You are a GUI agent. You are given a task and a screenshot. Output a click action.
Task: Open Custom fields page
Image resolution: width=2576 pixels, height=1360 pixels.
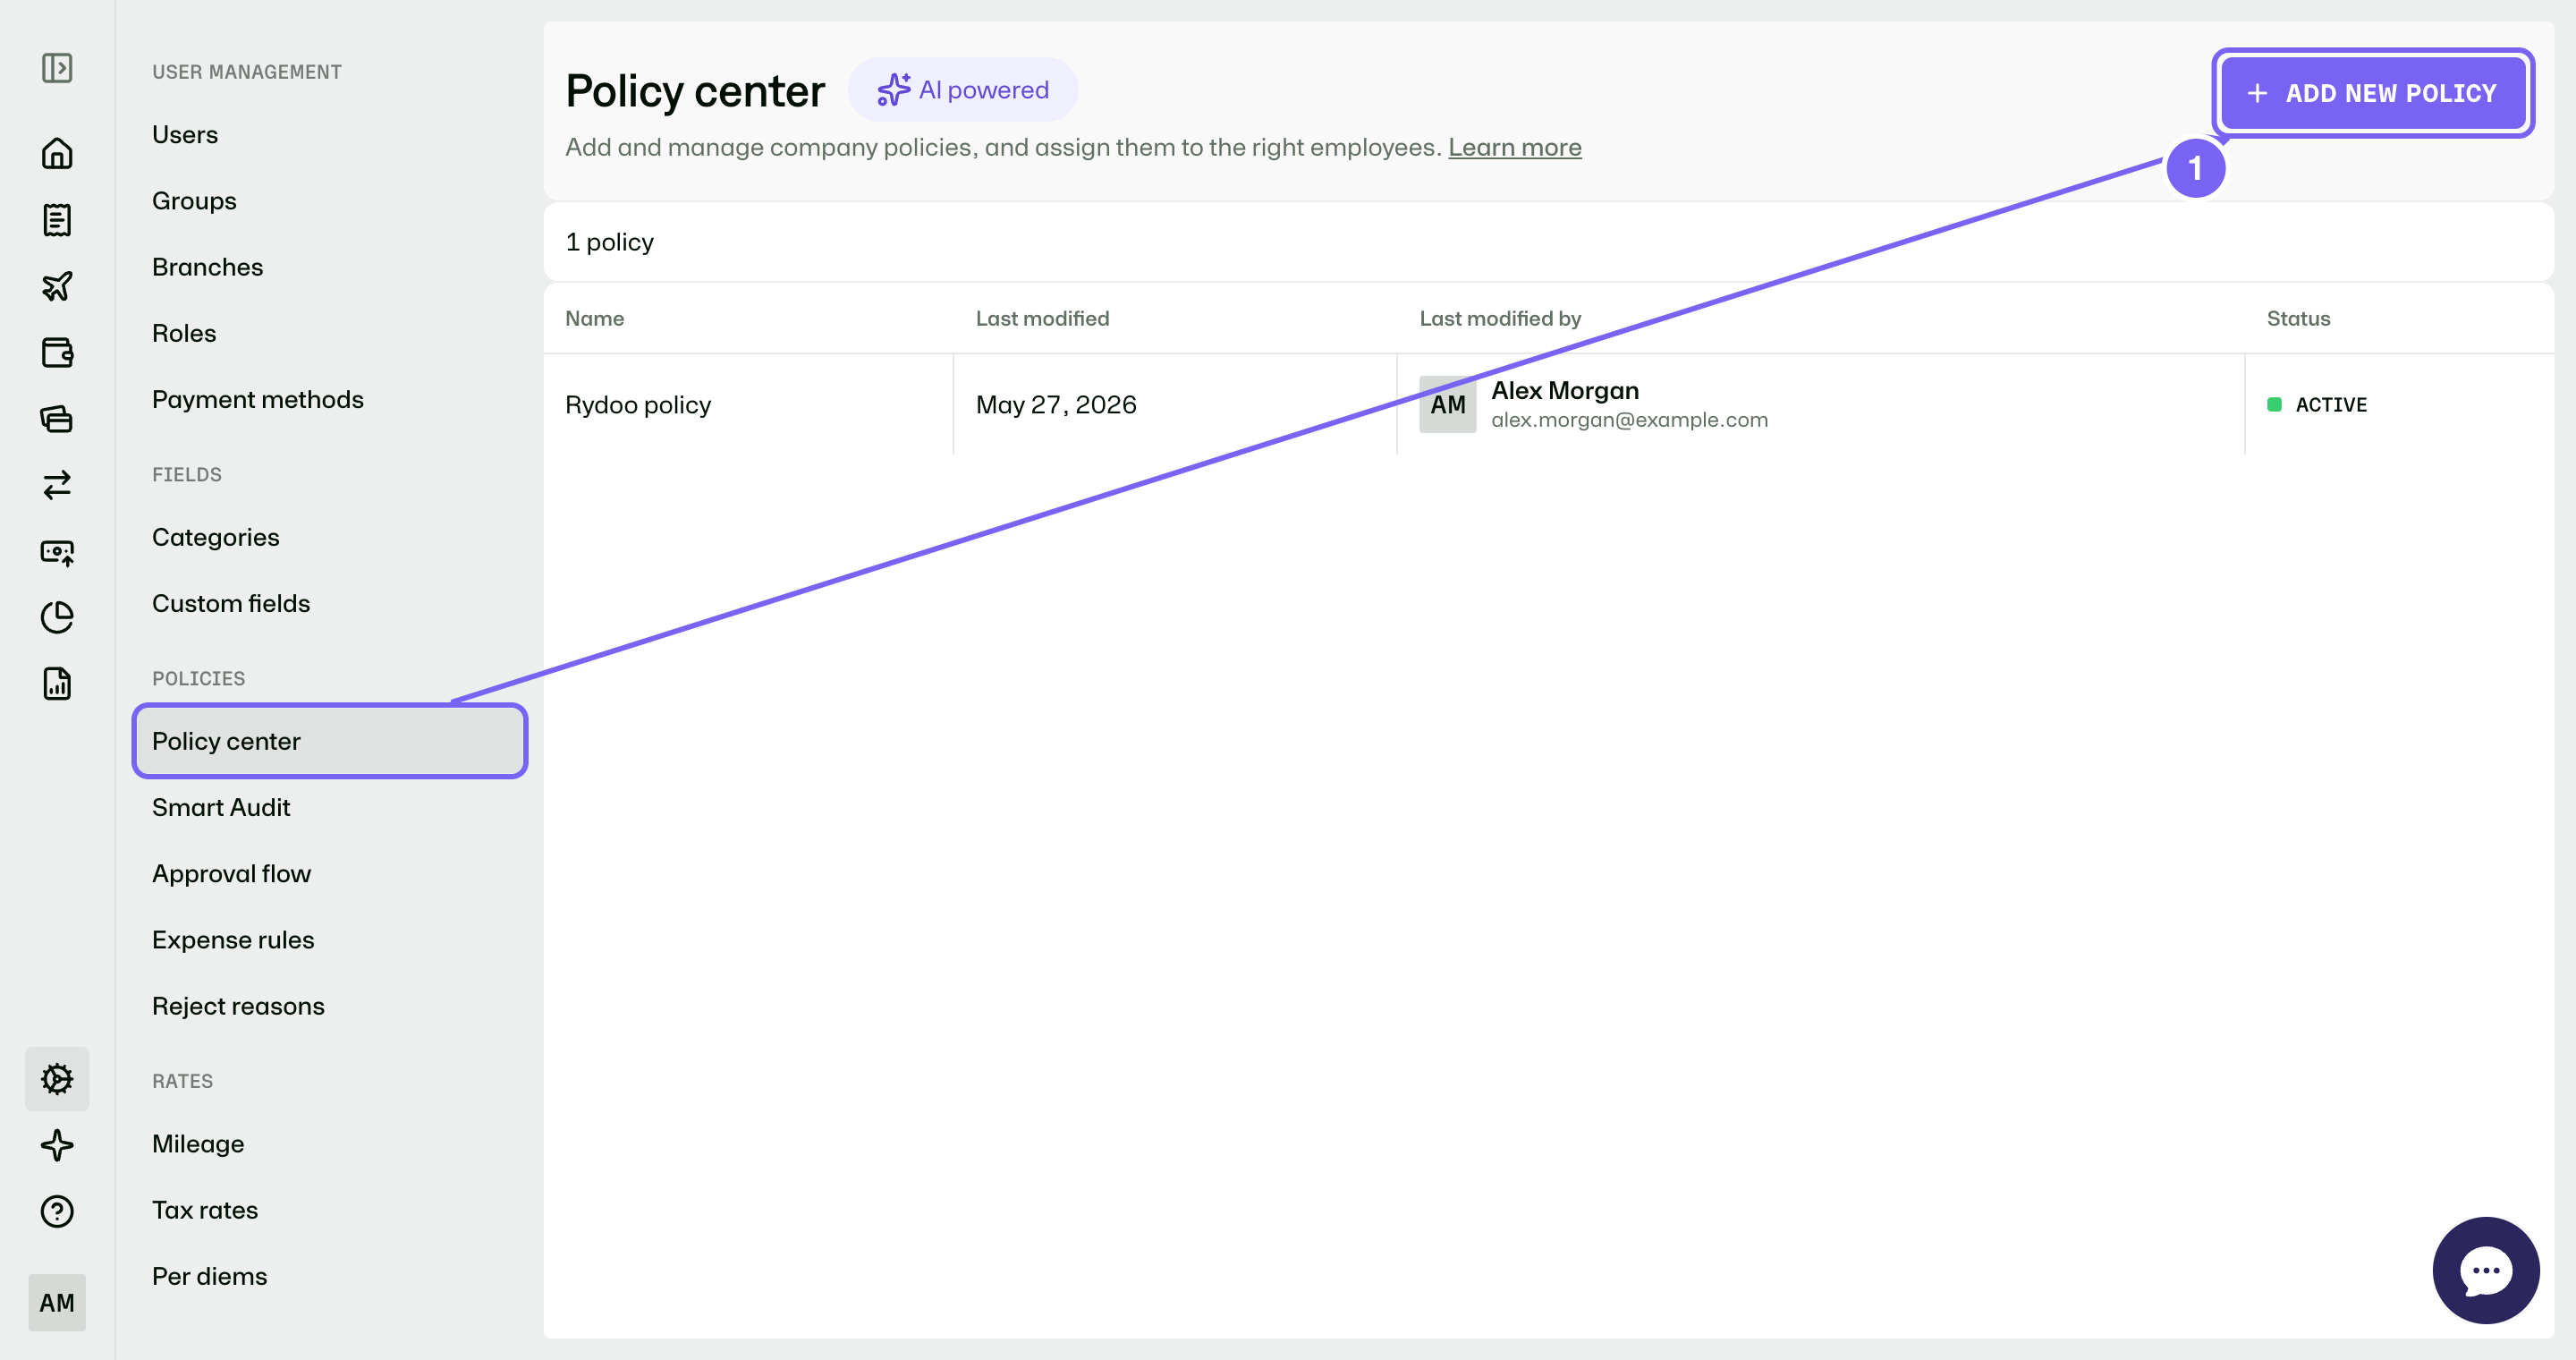pyautogui.click(x=231, y=604)
